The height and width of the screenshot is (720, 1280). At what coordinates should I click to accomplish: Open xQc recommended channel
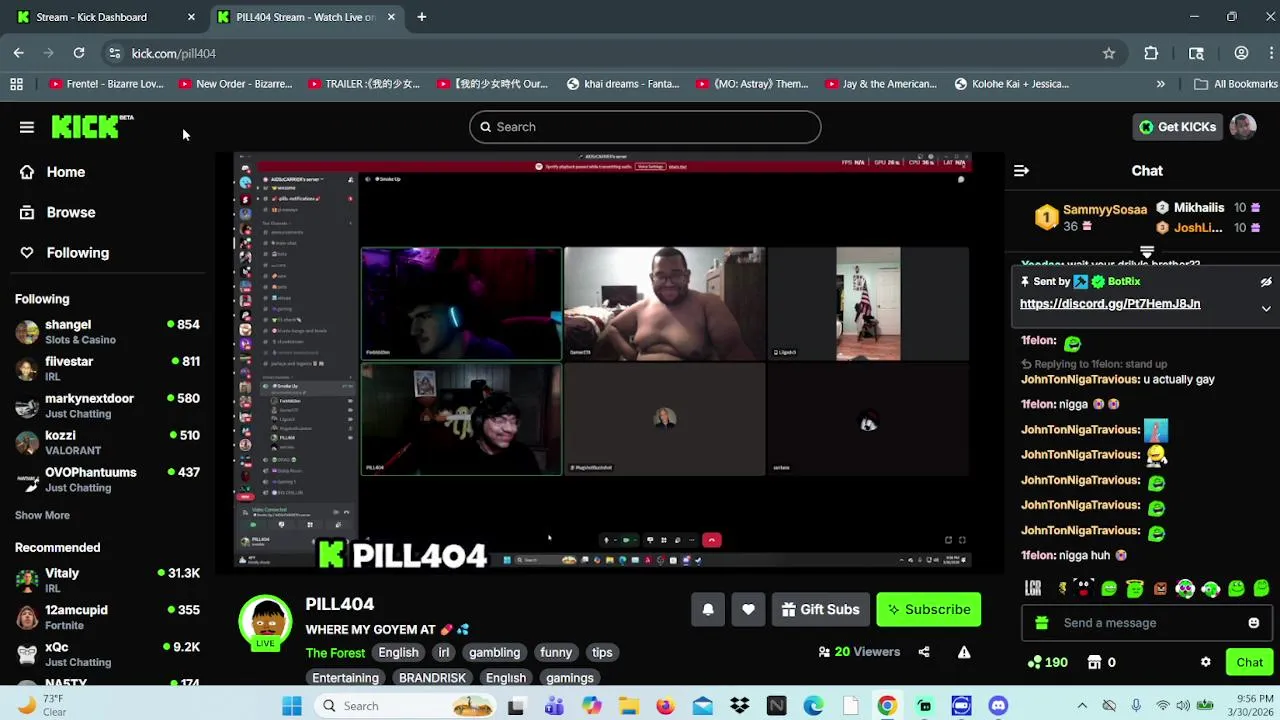pos(107,654)
